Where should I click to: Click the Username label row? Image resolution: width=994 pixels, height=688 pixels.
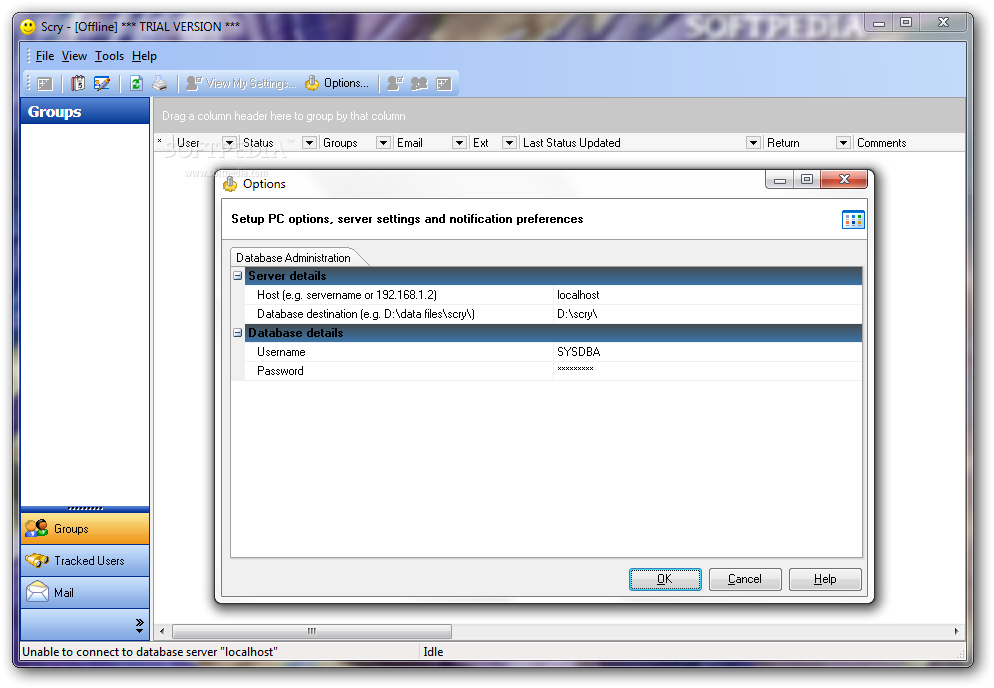coord(399,352)
